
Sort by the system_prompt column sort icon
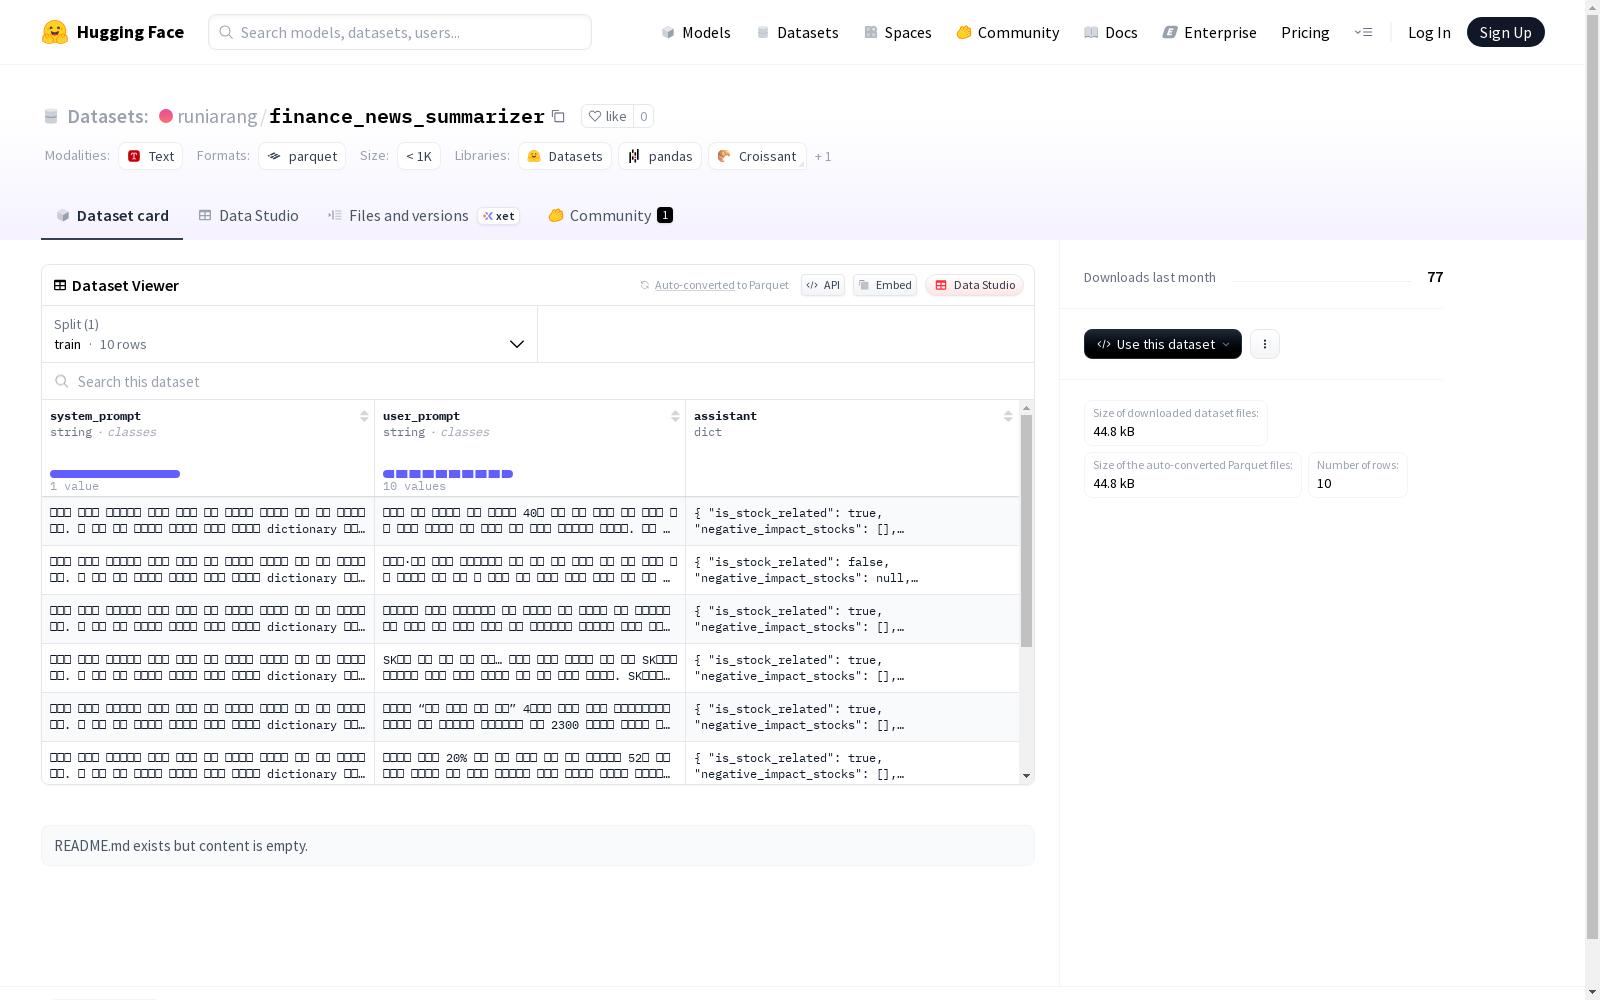pos(364,416)
